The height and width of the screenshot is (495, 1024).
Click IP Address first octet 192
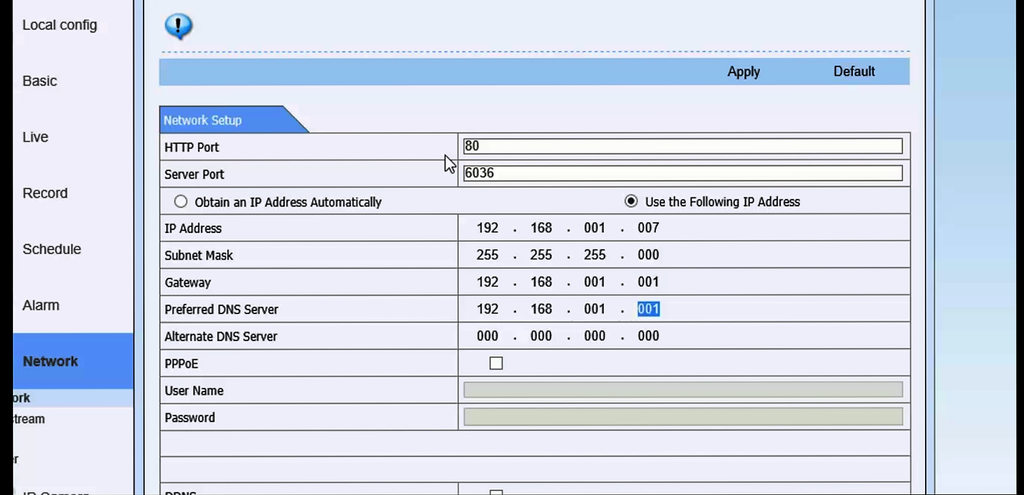click(488, 228)
